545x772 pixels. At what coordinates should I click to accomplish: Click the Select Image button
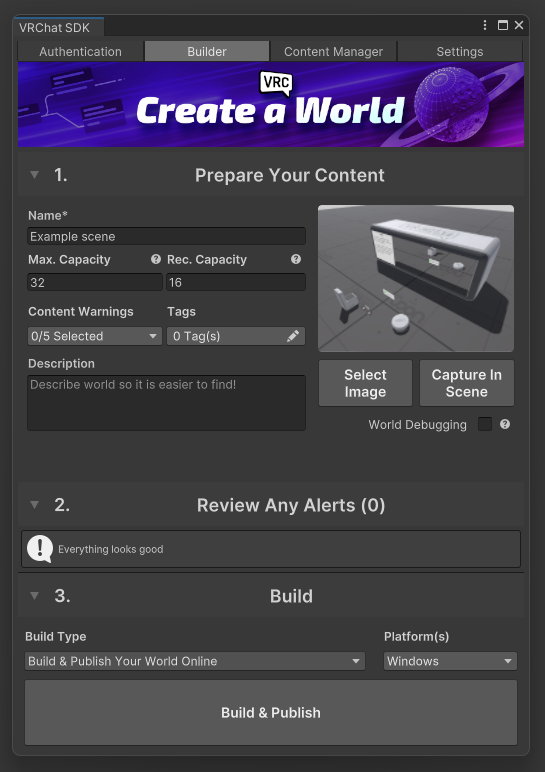point(365,383)
